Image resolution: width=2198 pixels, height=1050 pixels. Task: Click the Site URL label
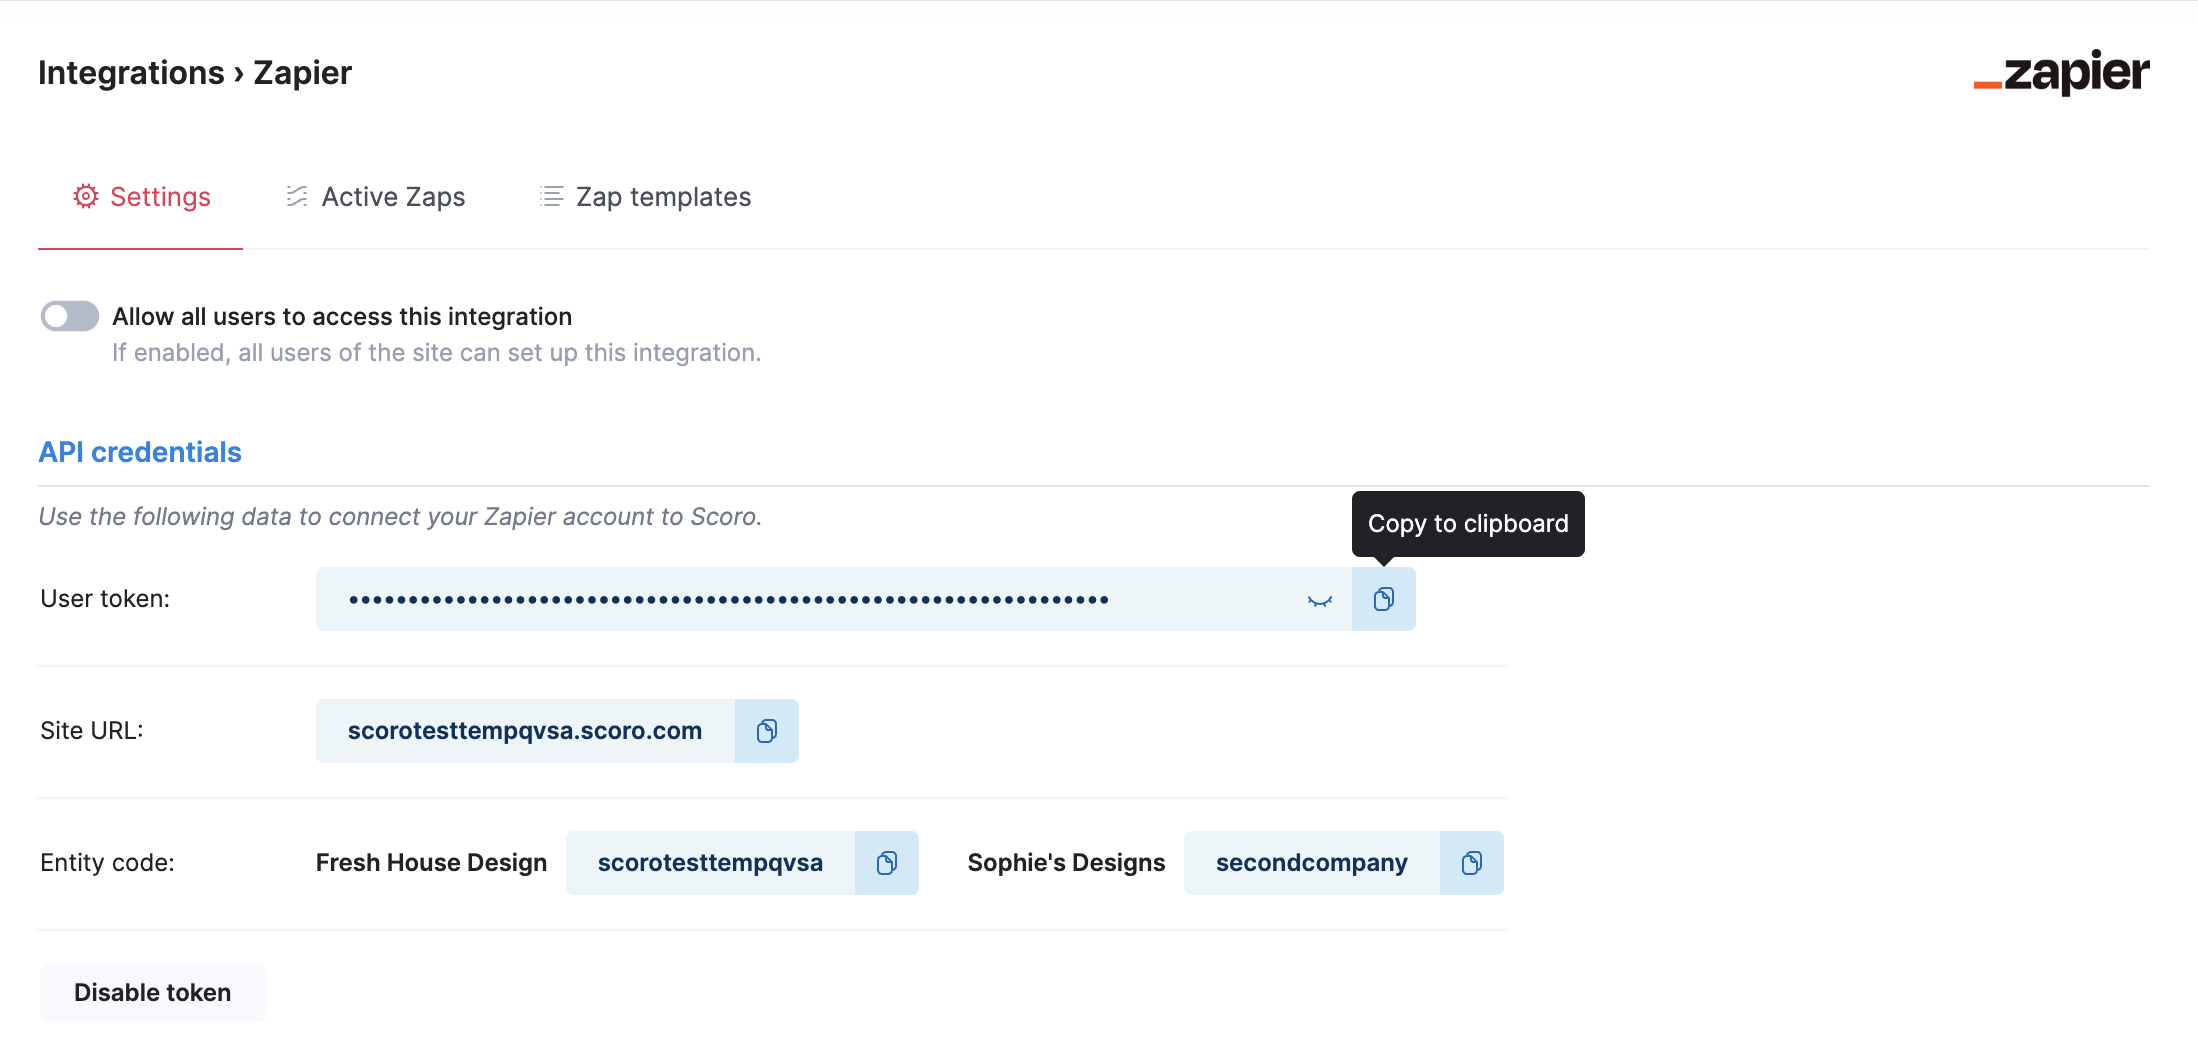92,731
